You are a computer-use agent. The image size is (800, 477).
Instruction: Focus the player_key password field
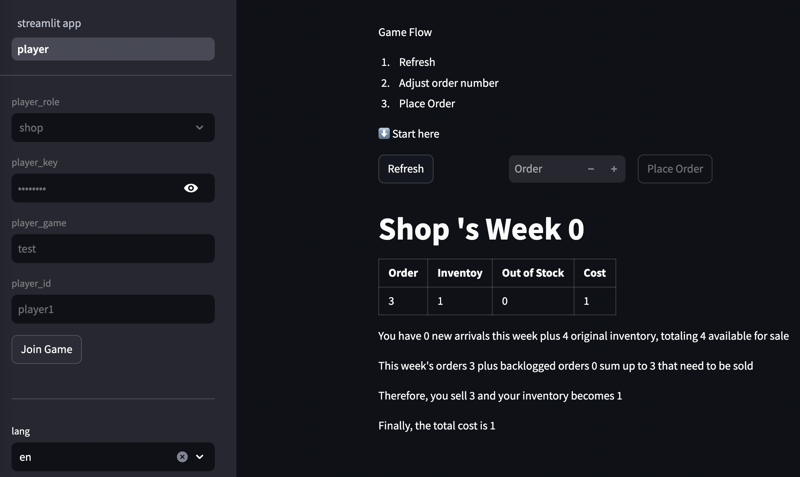(x=97, y=188)
